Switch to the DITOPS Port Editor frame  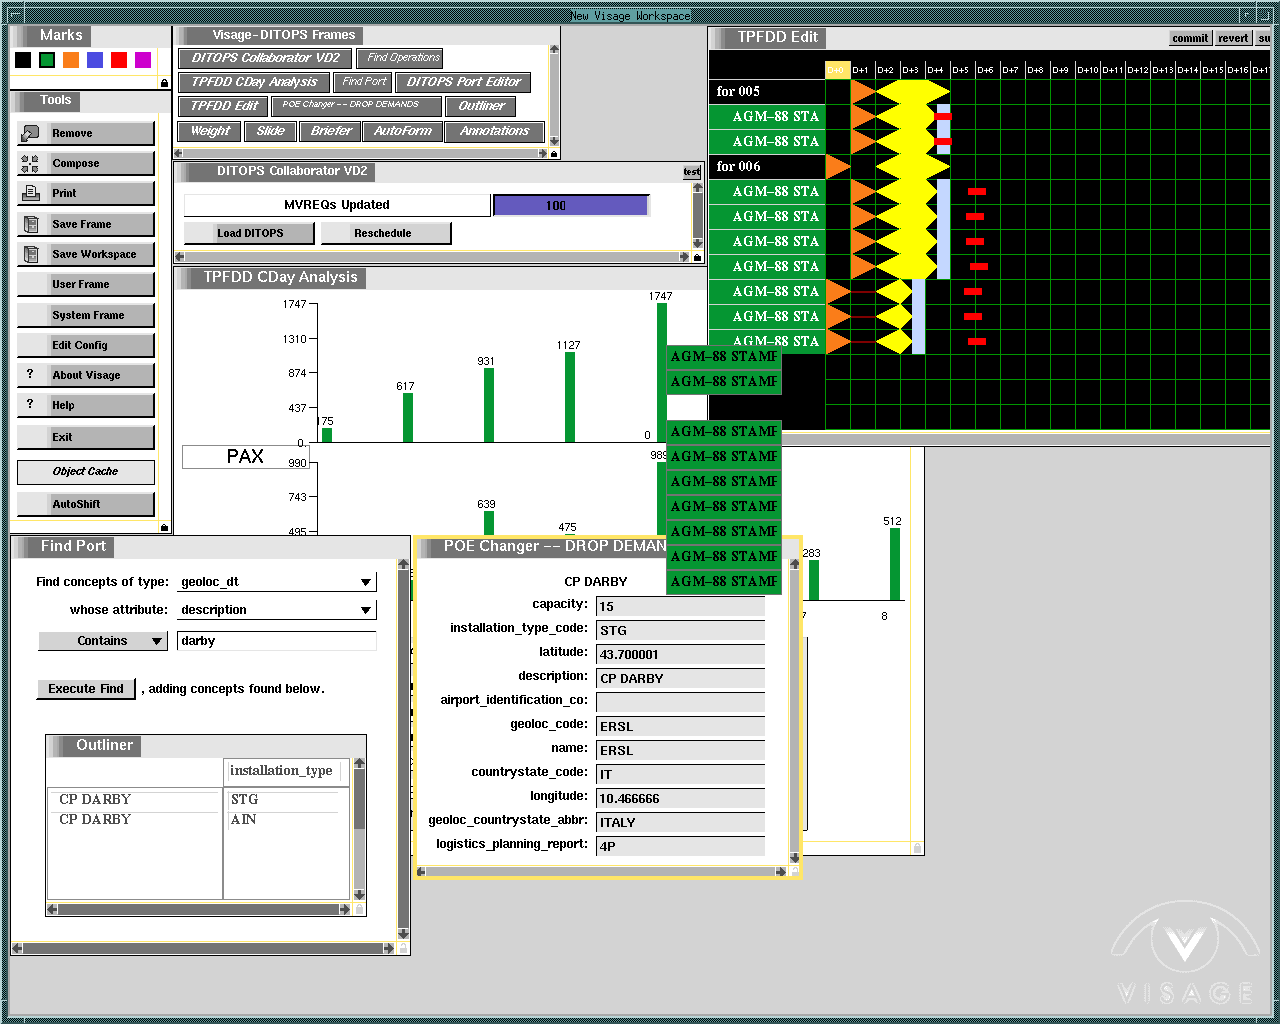463,82
